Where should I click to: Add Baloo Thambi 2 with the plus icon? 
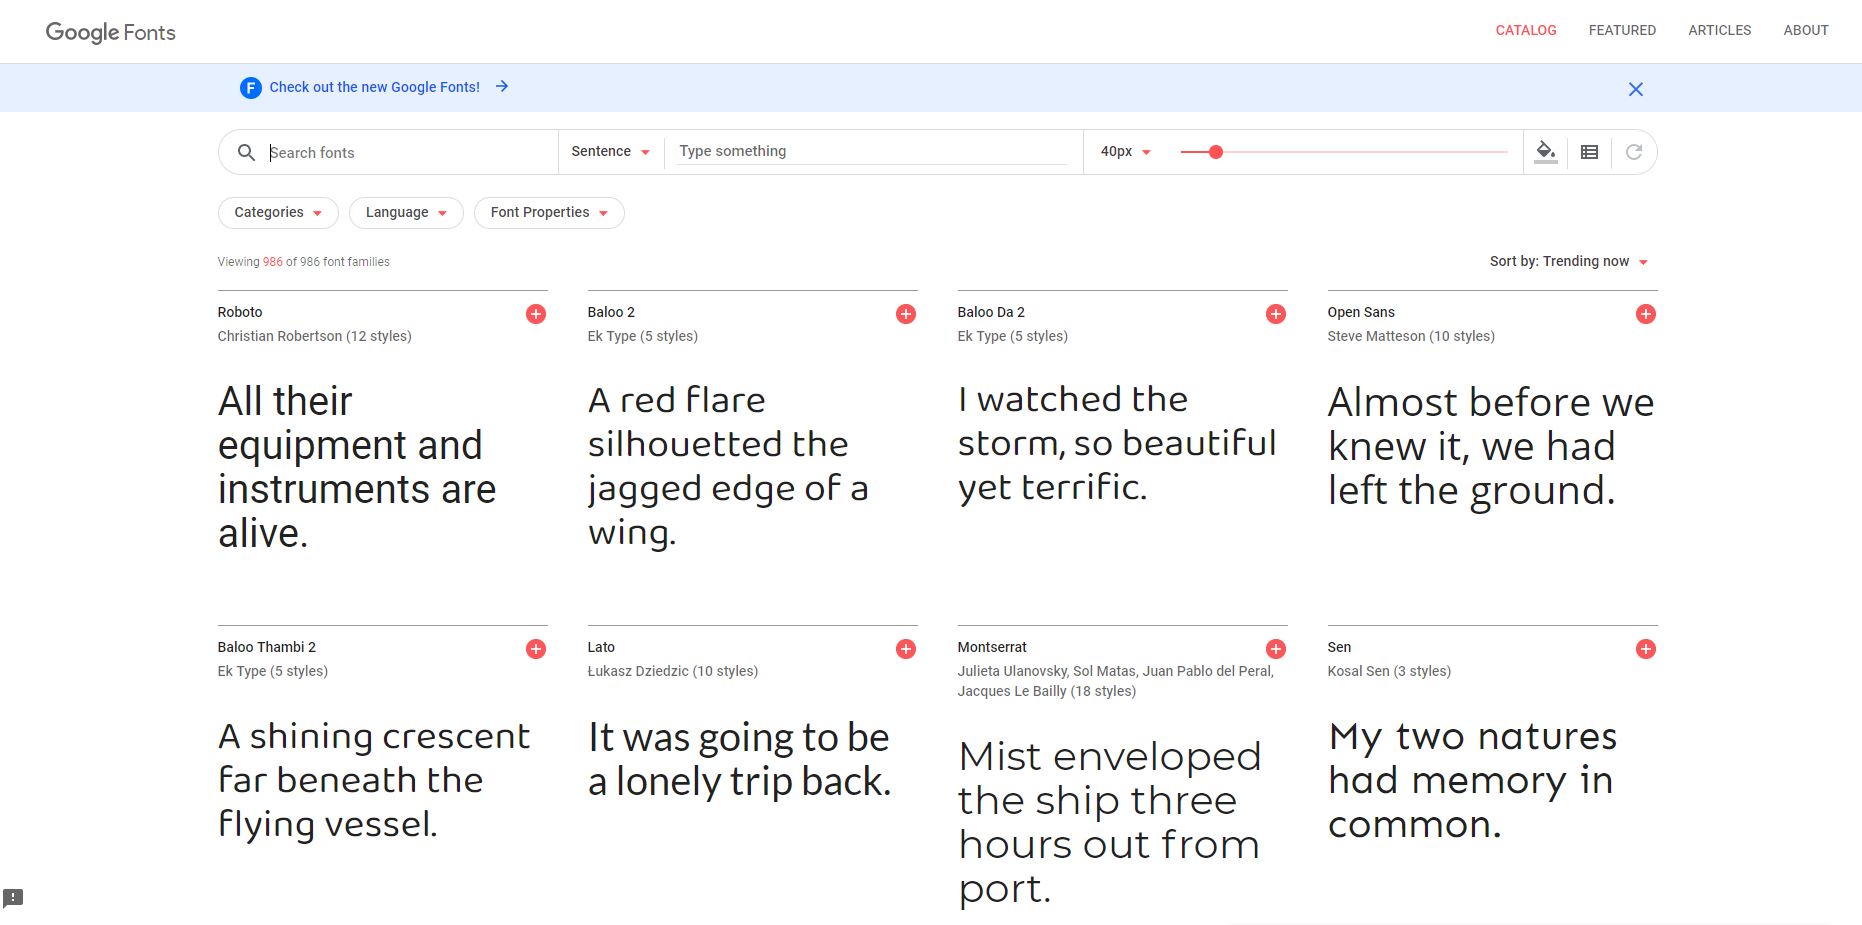pos(536,649)
